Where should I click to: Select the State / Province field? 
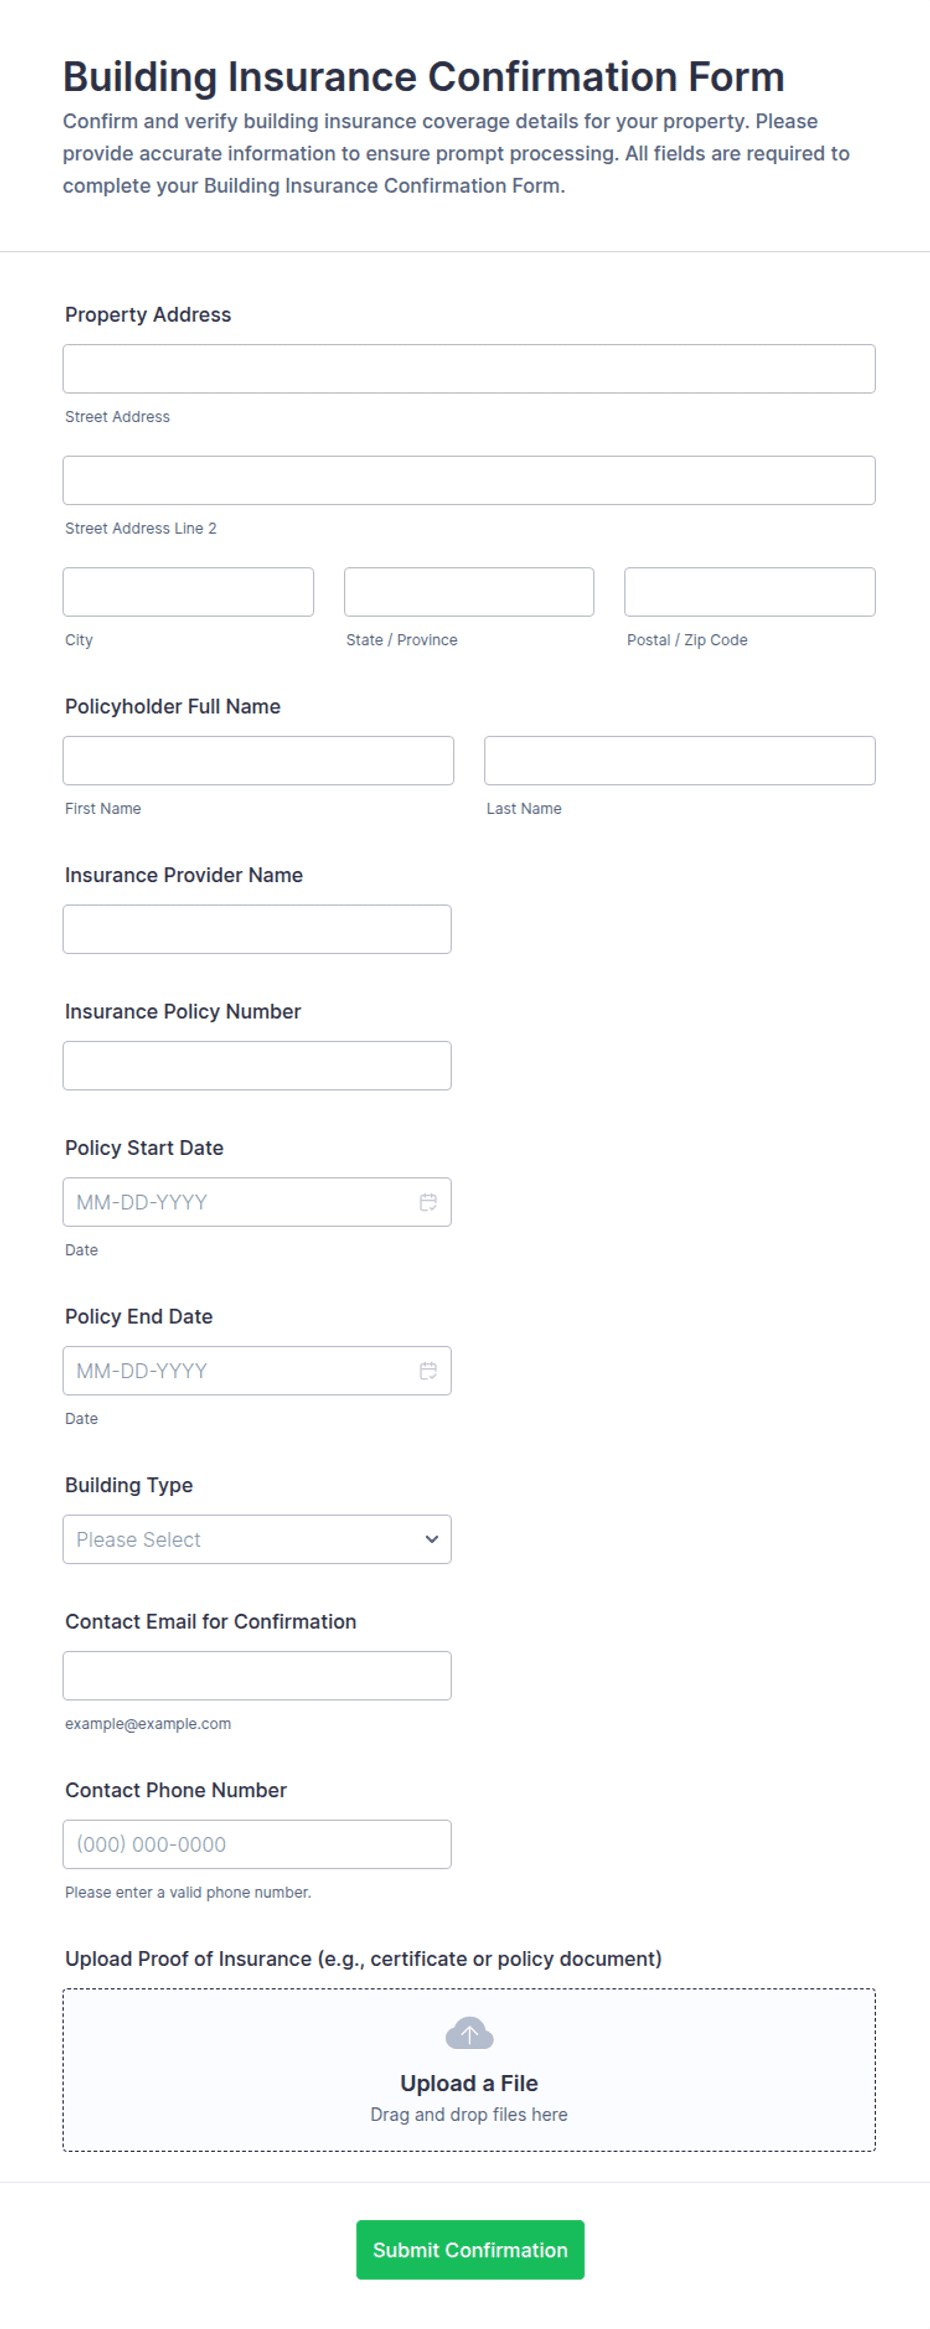coord(469,592)
